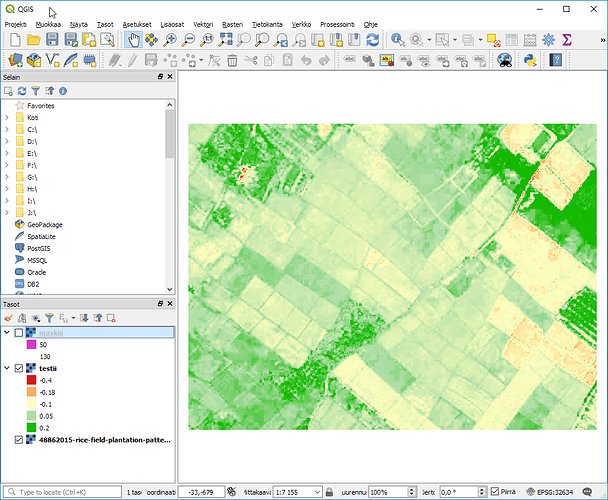This screenshot has width=608, height=500.
Task: Expand the Koti folder
Action: (x=7, y=118)
